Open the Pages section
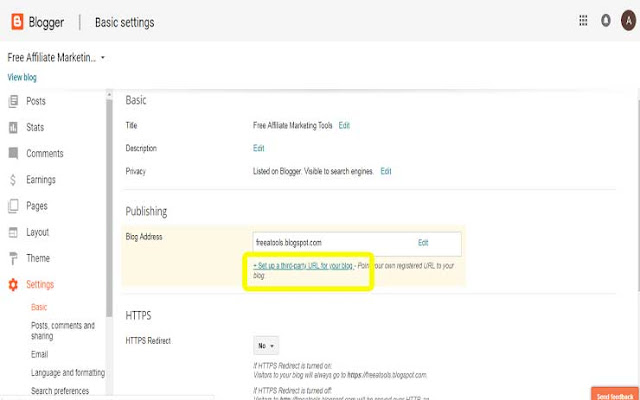The height and width of the screenshot is (400, 640). click(37, 206)
